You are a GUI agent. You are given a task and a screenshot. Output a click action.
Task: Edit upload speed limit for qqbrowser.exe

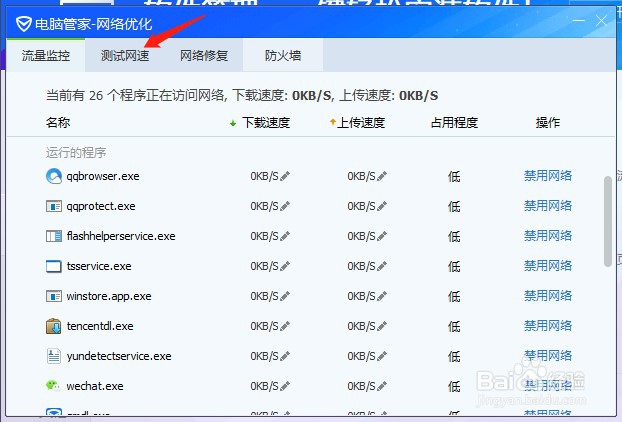(x=382, y=176)
